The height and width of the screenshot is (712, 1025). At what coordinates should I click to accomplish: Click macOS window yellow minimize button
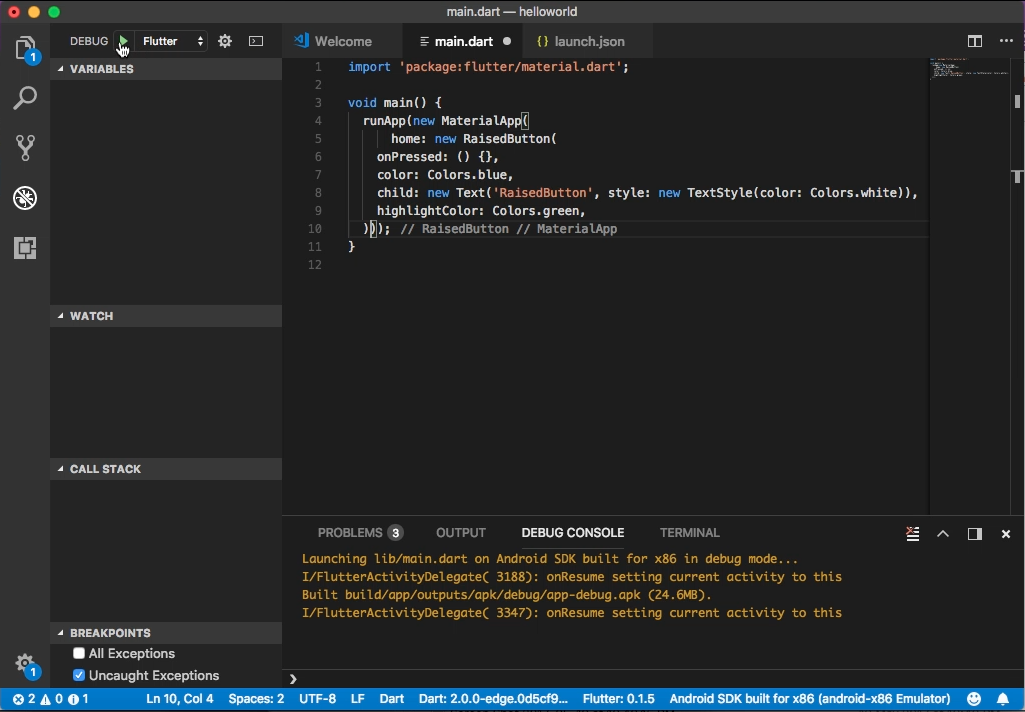coord(34,12)
